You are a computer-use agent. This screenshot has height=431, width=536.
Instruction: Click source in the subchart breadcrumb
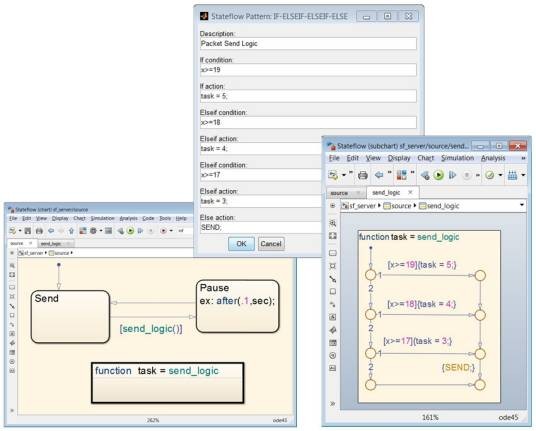tap(398, 206)
